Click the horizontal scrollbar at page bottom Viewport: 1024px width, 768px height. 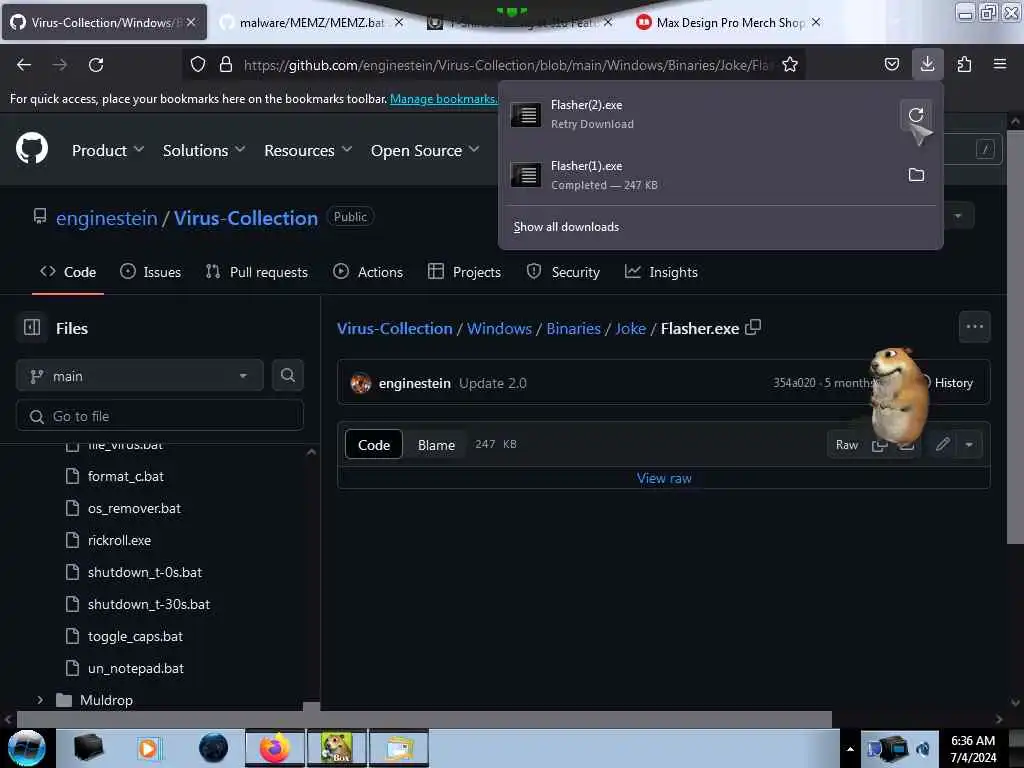424,719
